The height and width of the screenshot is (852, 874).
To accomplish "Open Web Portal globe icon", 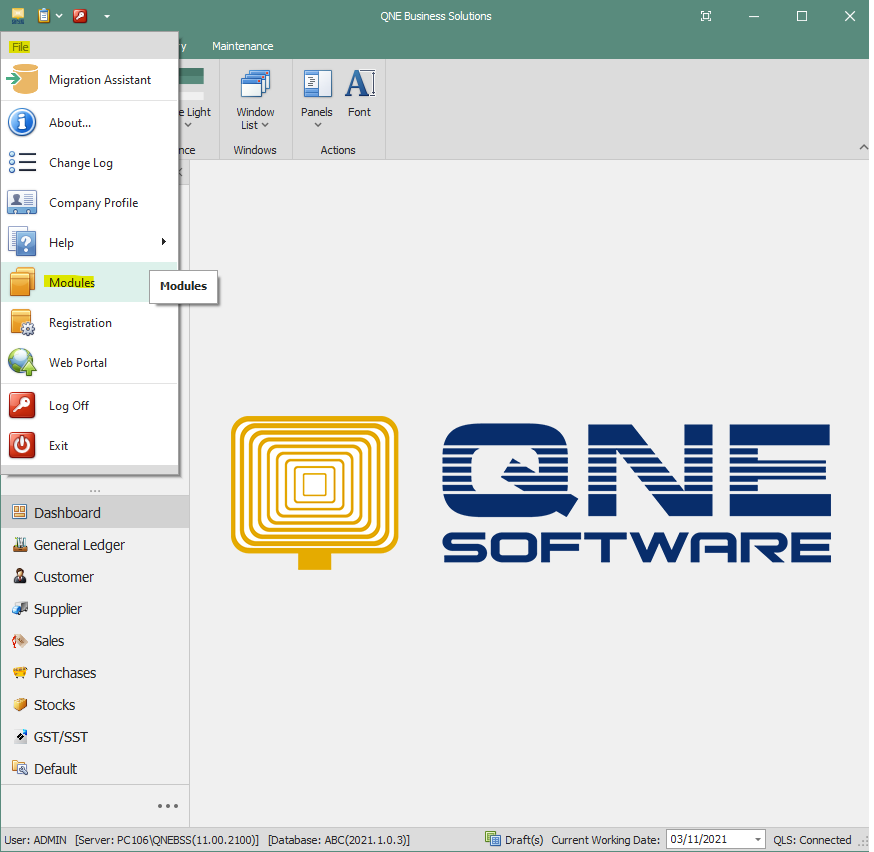I will pyautogui.click(x=22, y=363).
